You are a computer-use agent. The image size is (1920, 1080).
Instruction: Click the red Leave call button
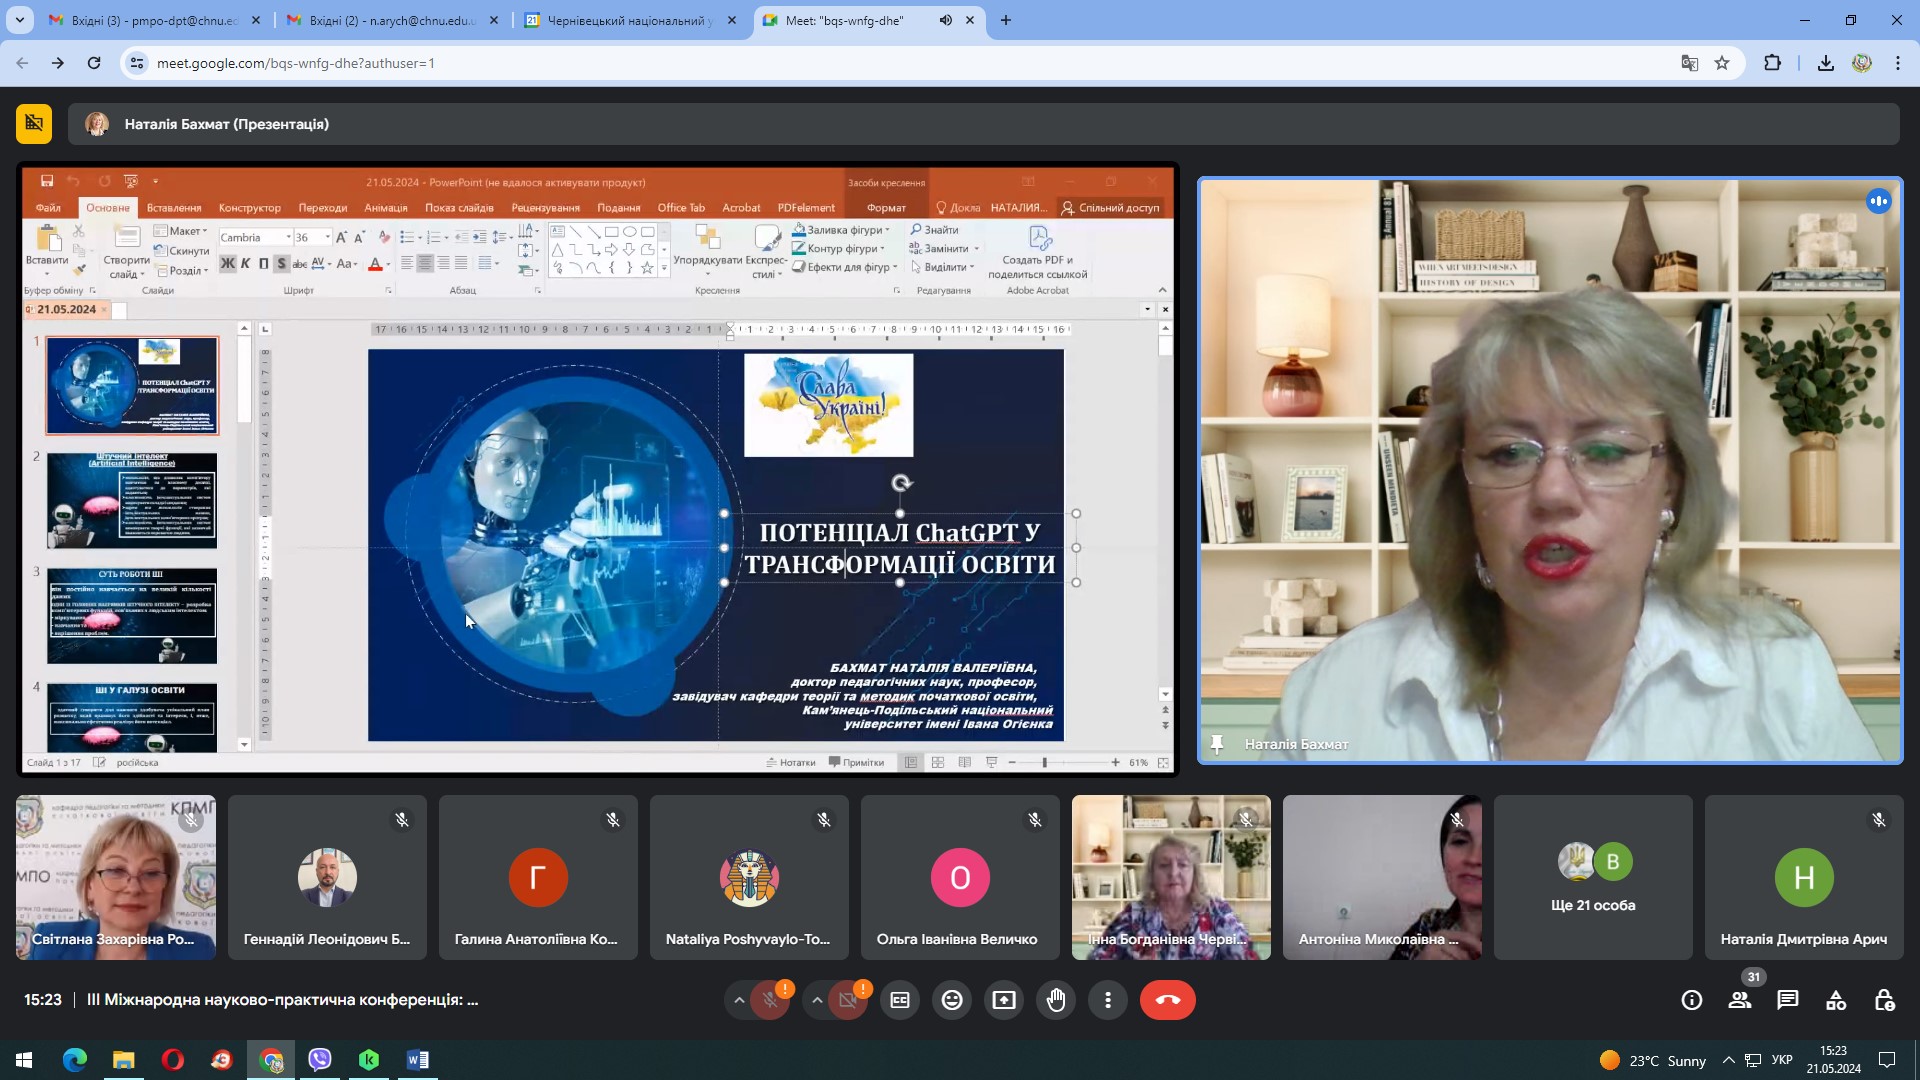(x=1167, y=1000)
